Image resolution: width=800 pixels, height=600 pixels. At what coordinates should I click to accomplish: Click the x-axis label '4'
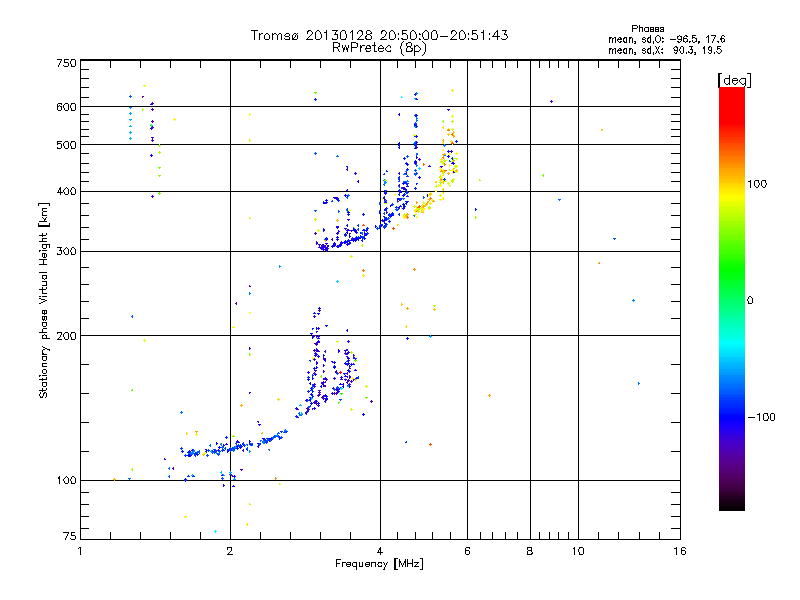(380, 551)
